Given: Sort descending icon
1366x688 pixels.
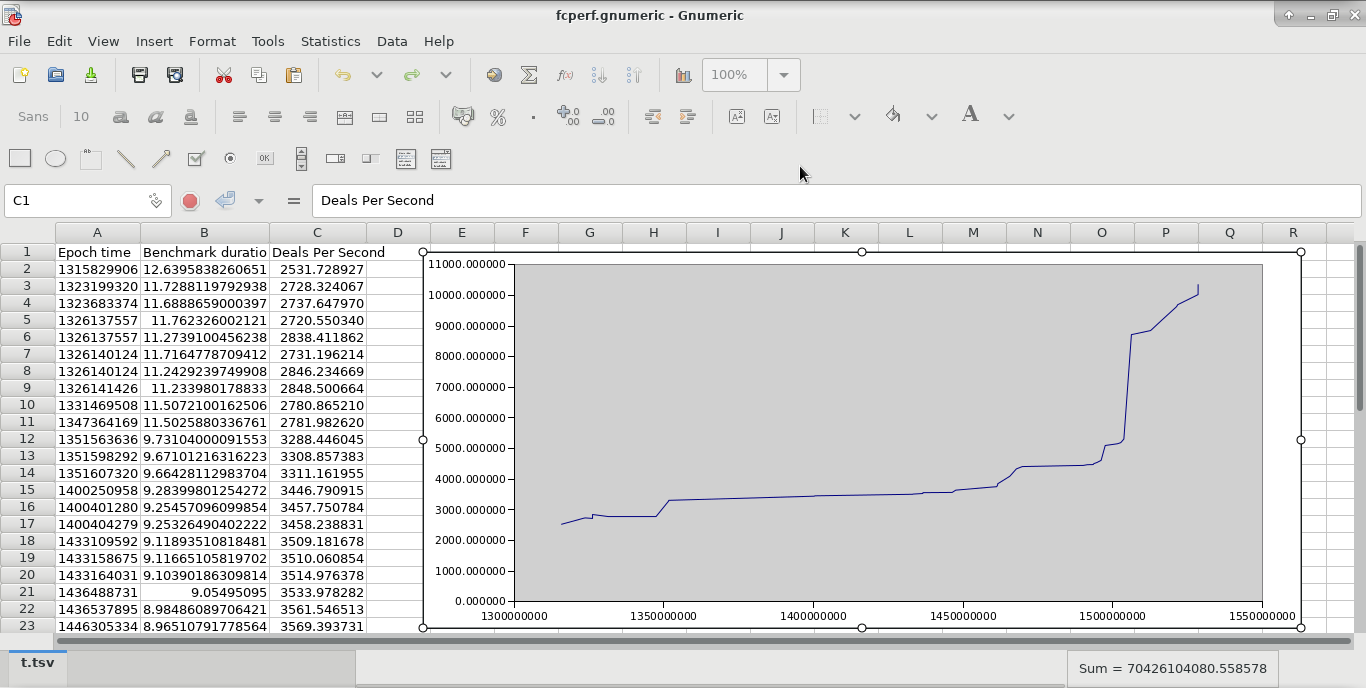Looking at the screenshot, I should coord(634,75).
